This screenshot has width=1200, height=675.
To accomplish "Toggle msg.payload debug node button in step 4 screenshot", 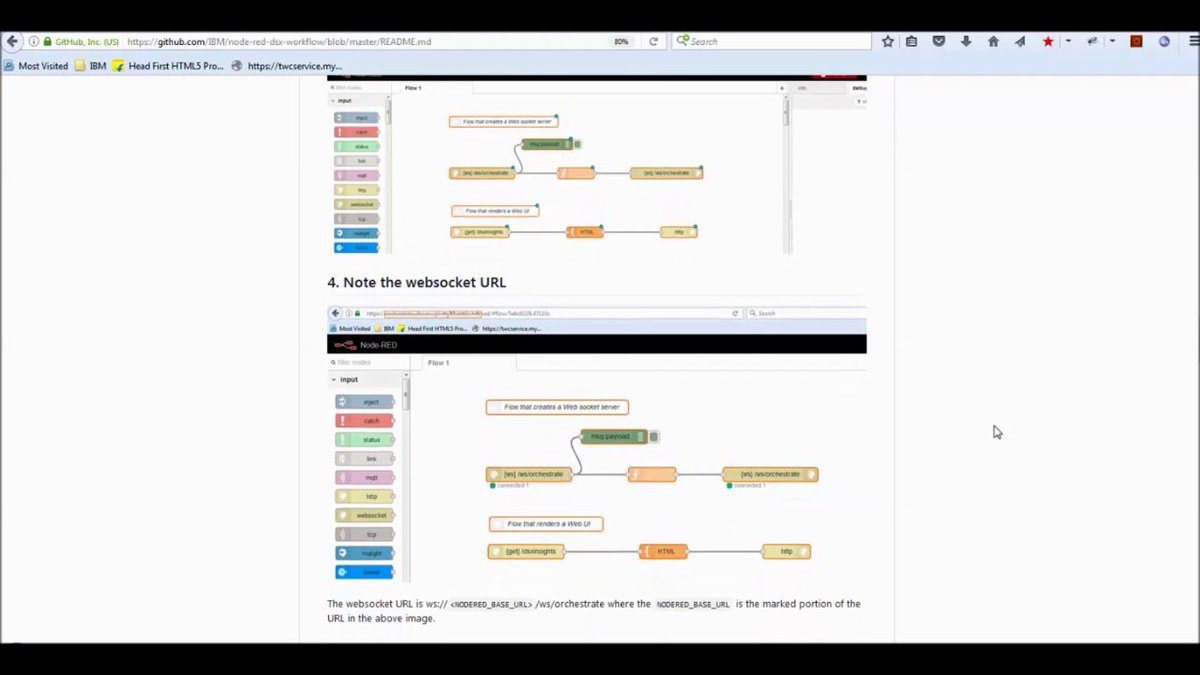I will tap(654, 436).
